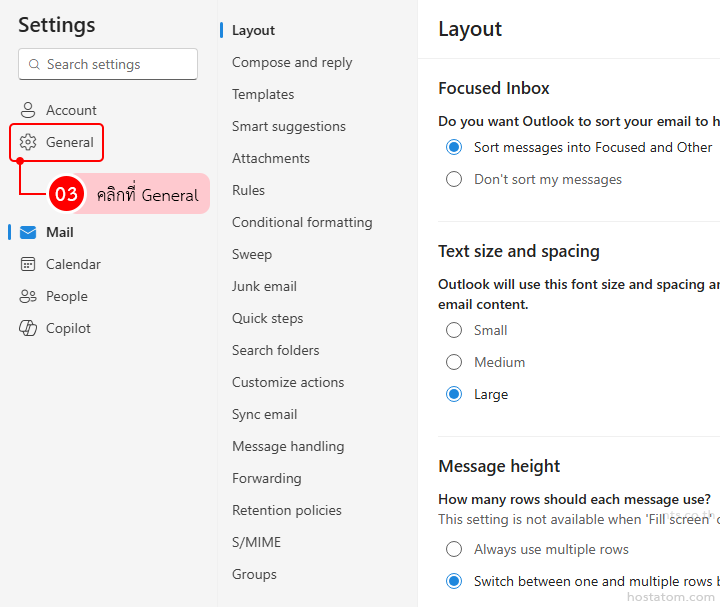This screenshot has width=720, height=607.
Task: Open the Rules settings
Action: (x=248, y=190)
